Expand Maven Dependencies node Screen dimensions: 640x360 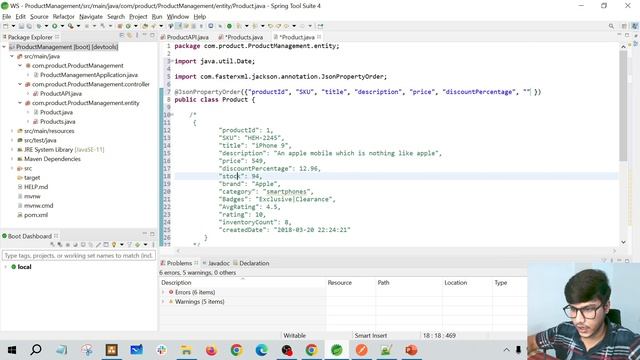[12, 159]
